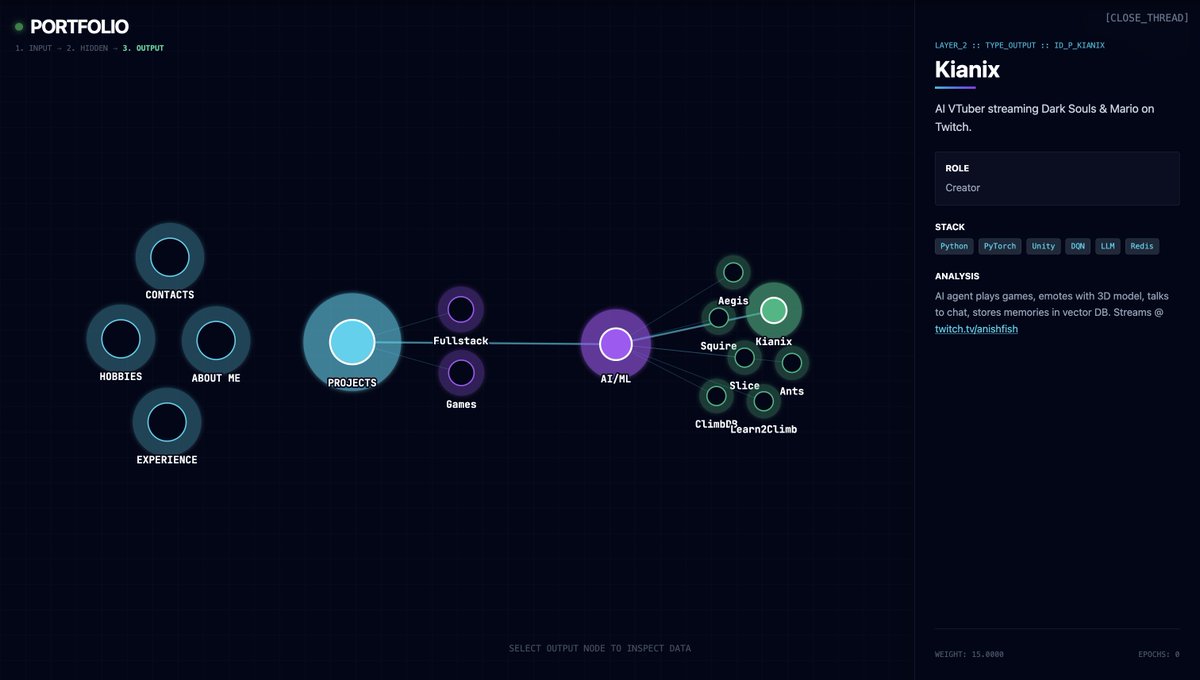Viewport: 1200px width, 680px height.
Task: Toggle the Redis stack tag
Action: [1142, 246]
